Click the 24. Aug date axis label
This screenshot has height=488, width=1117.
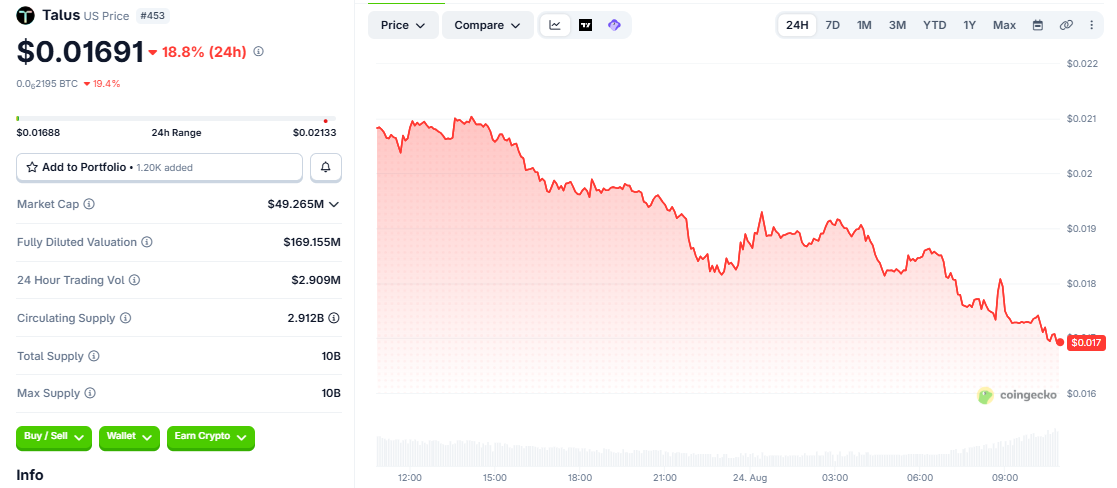tap(749, 477)
